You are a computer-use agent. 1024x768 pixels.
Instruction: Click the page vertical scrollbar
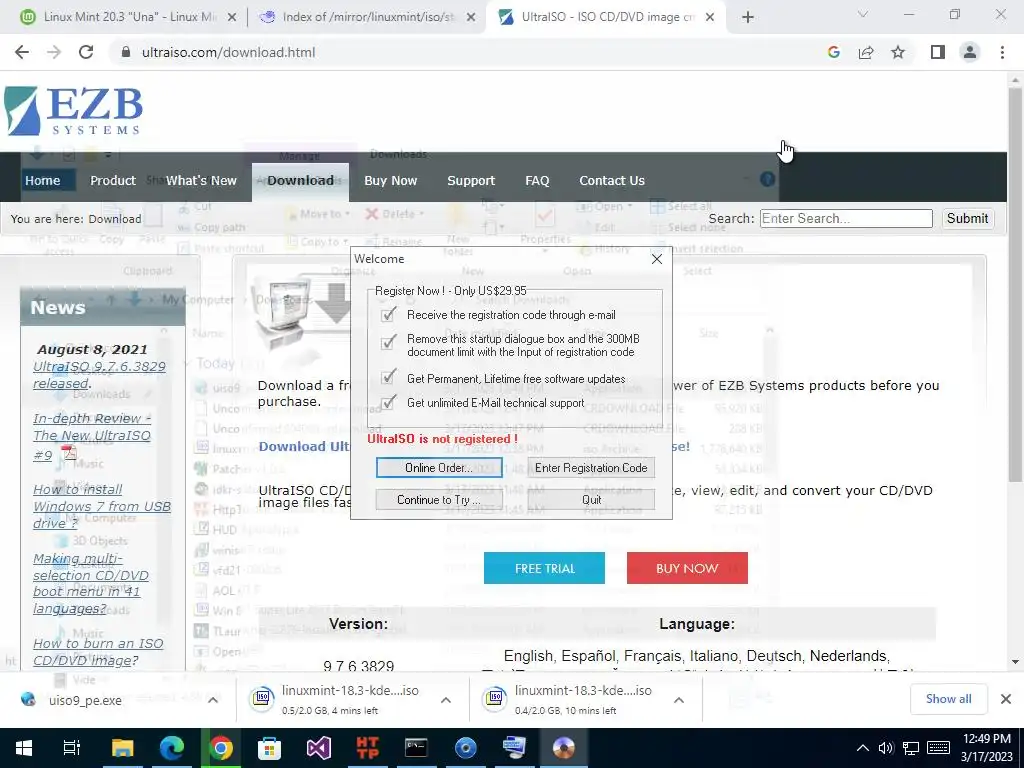(1015, 284)
